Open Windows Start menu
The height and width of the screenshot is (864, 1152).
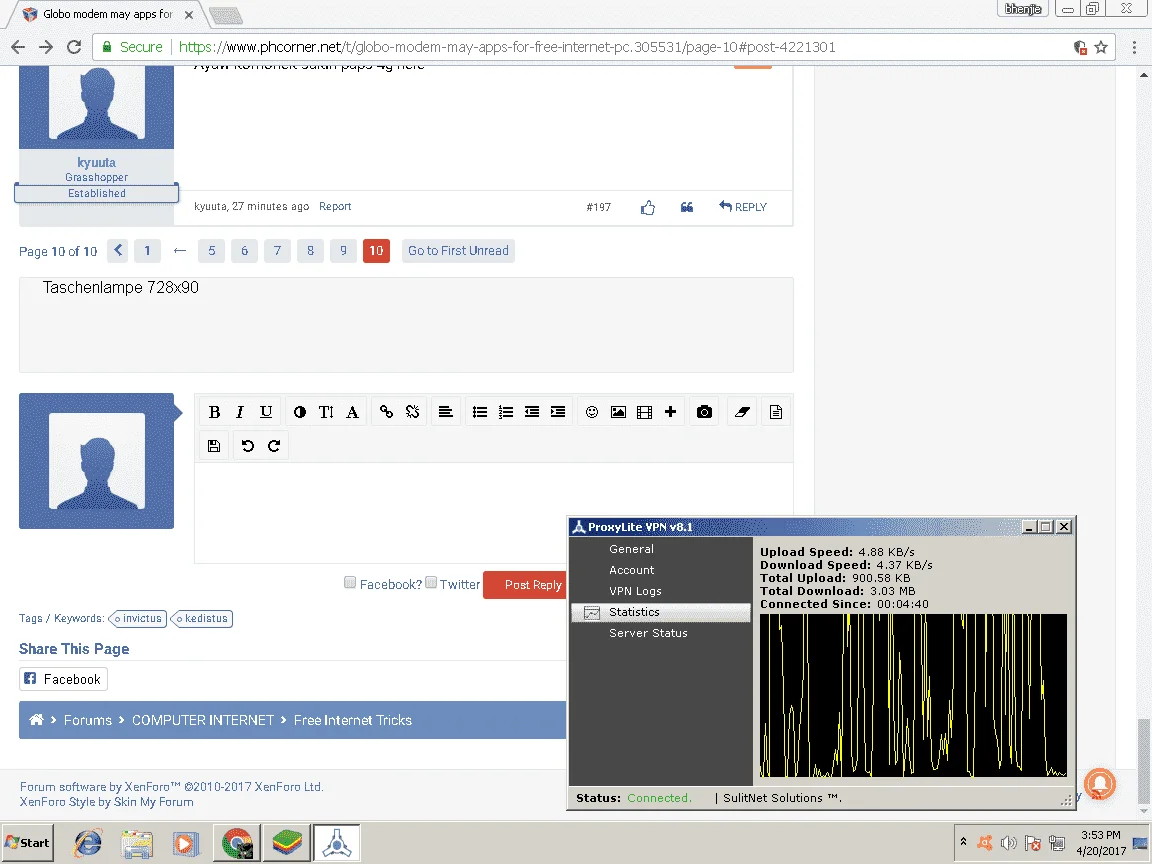[x=28, y=843]
